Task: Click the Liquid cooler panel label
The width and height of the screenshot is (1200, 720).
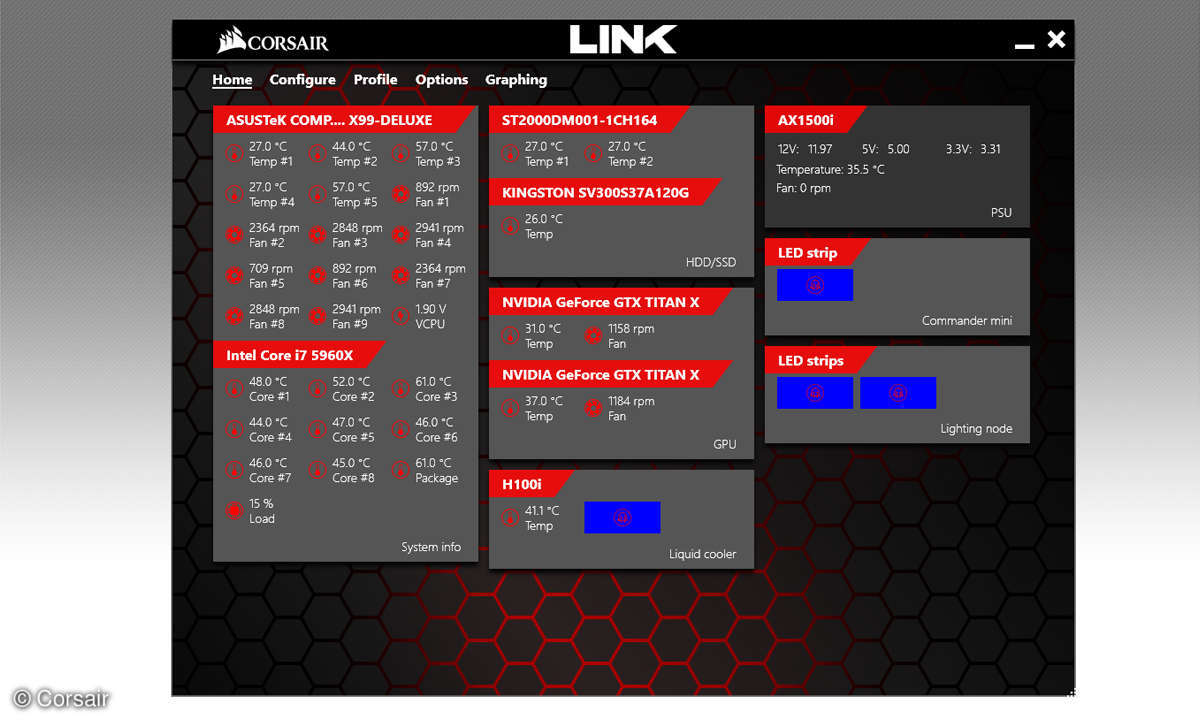Action: [703, 554]
